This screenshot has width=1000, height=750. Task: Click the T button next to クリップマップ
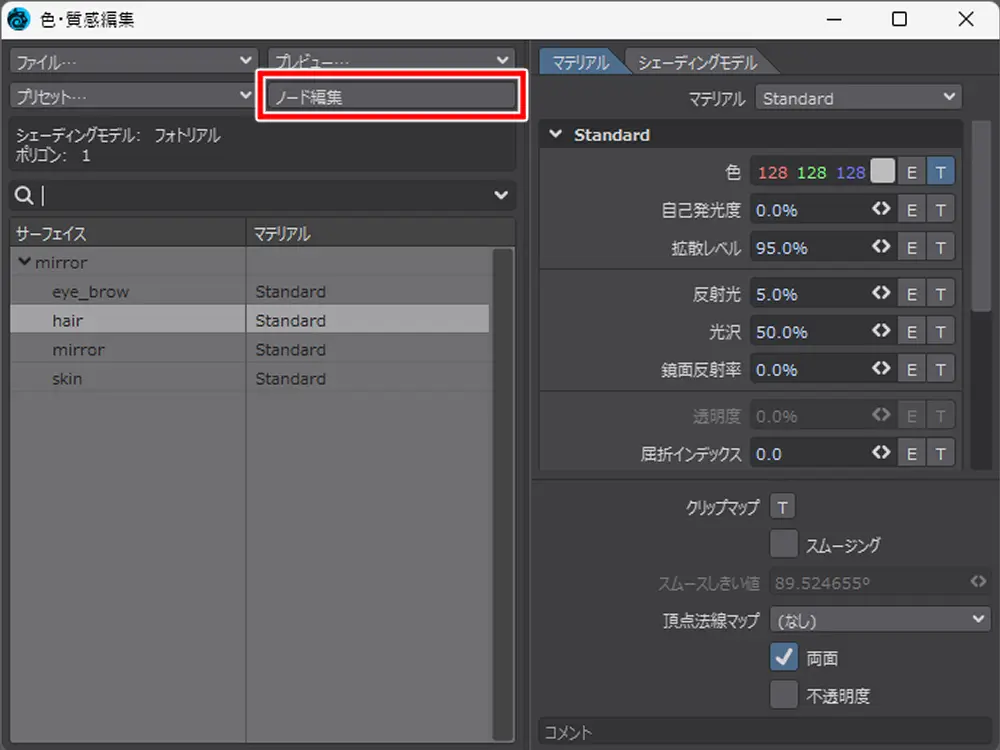pos(782,507)
